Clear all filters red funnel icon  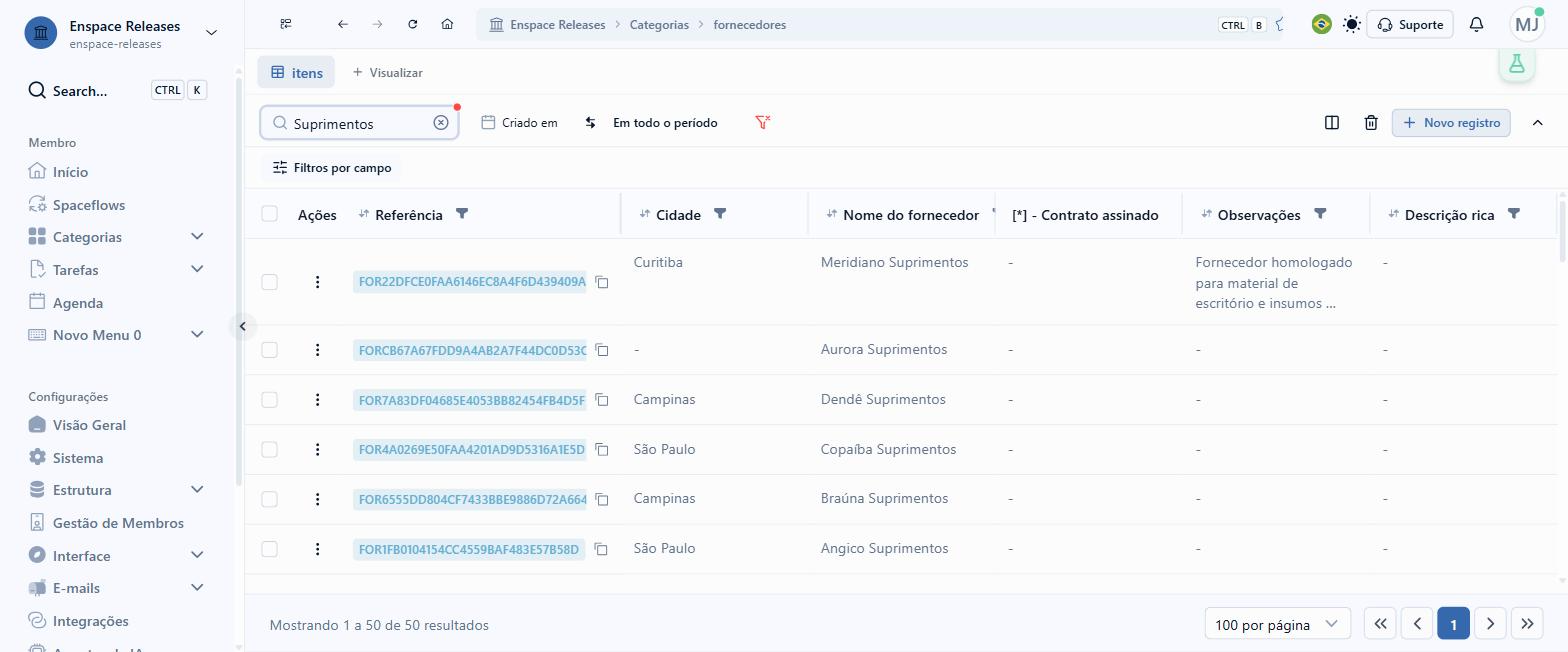coord(763,122)
